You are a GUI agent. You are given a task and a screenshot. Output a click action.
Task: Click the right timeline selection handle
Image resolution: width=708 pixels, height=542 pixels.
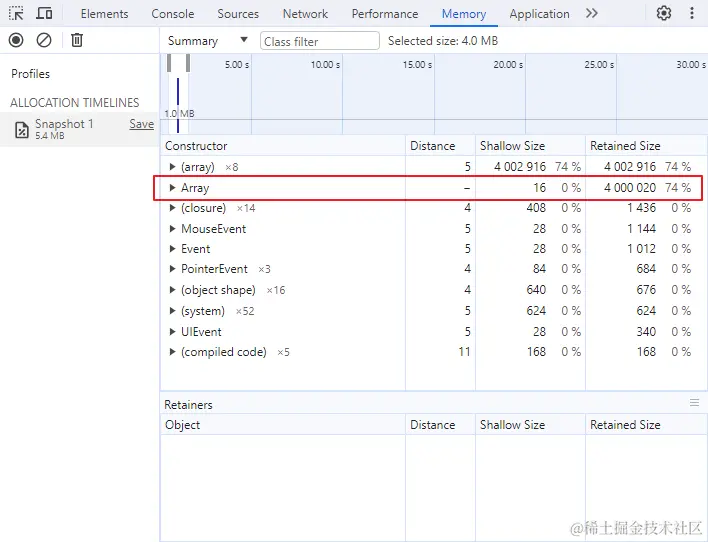point(188,63)
